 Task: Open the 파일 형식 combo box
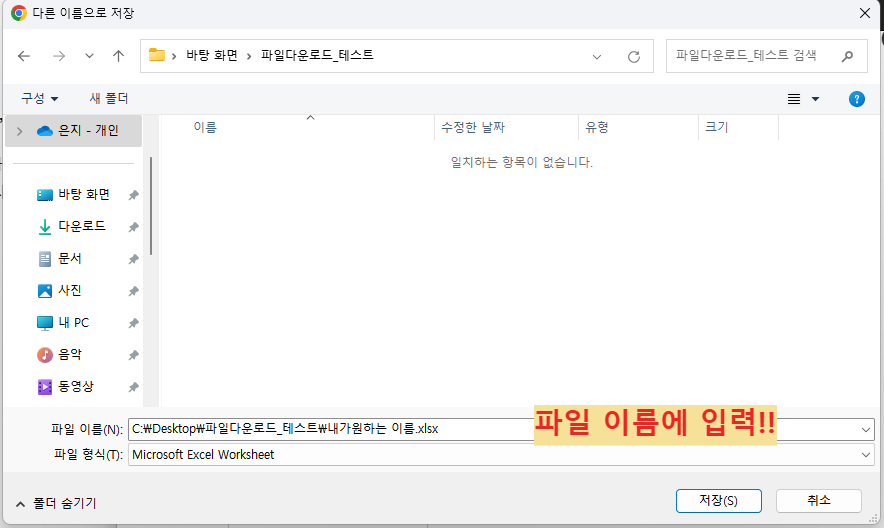501,455
